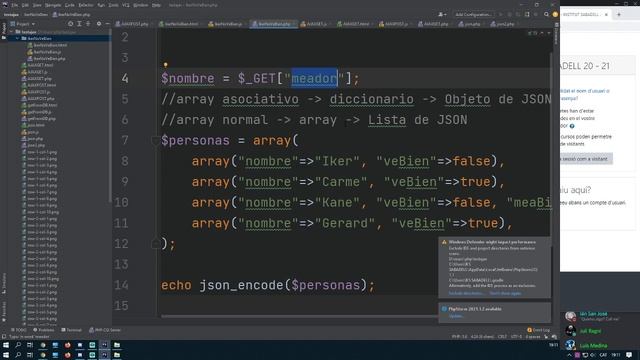Click CRLF line separator in status bar
Viewport: 640px width, 360px height.
[502, 337]
